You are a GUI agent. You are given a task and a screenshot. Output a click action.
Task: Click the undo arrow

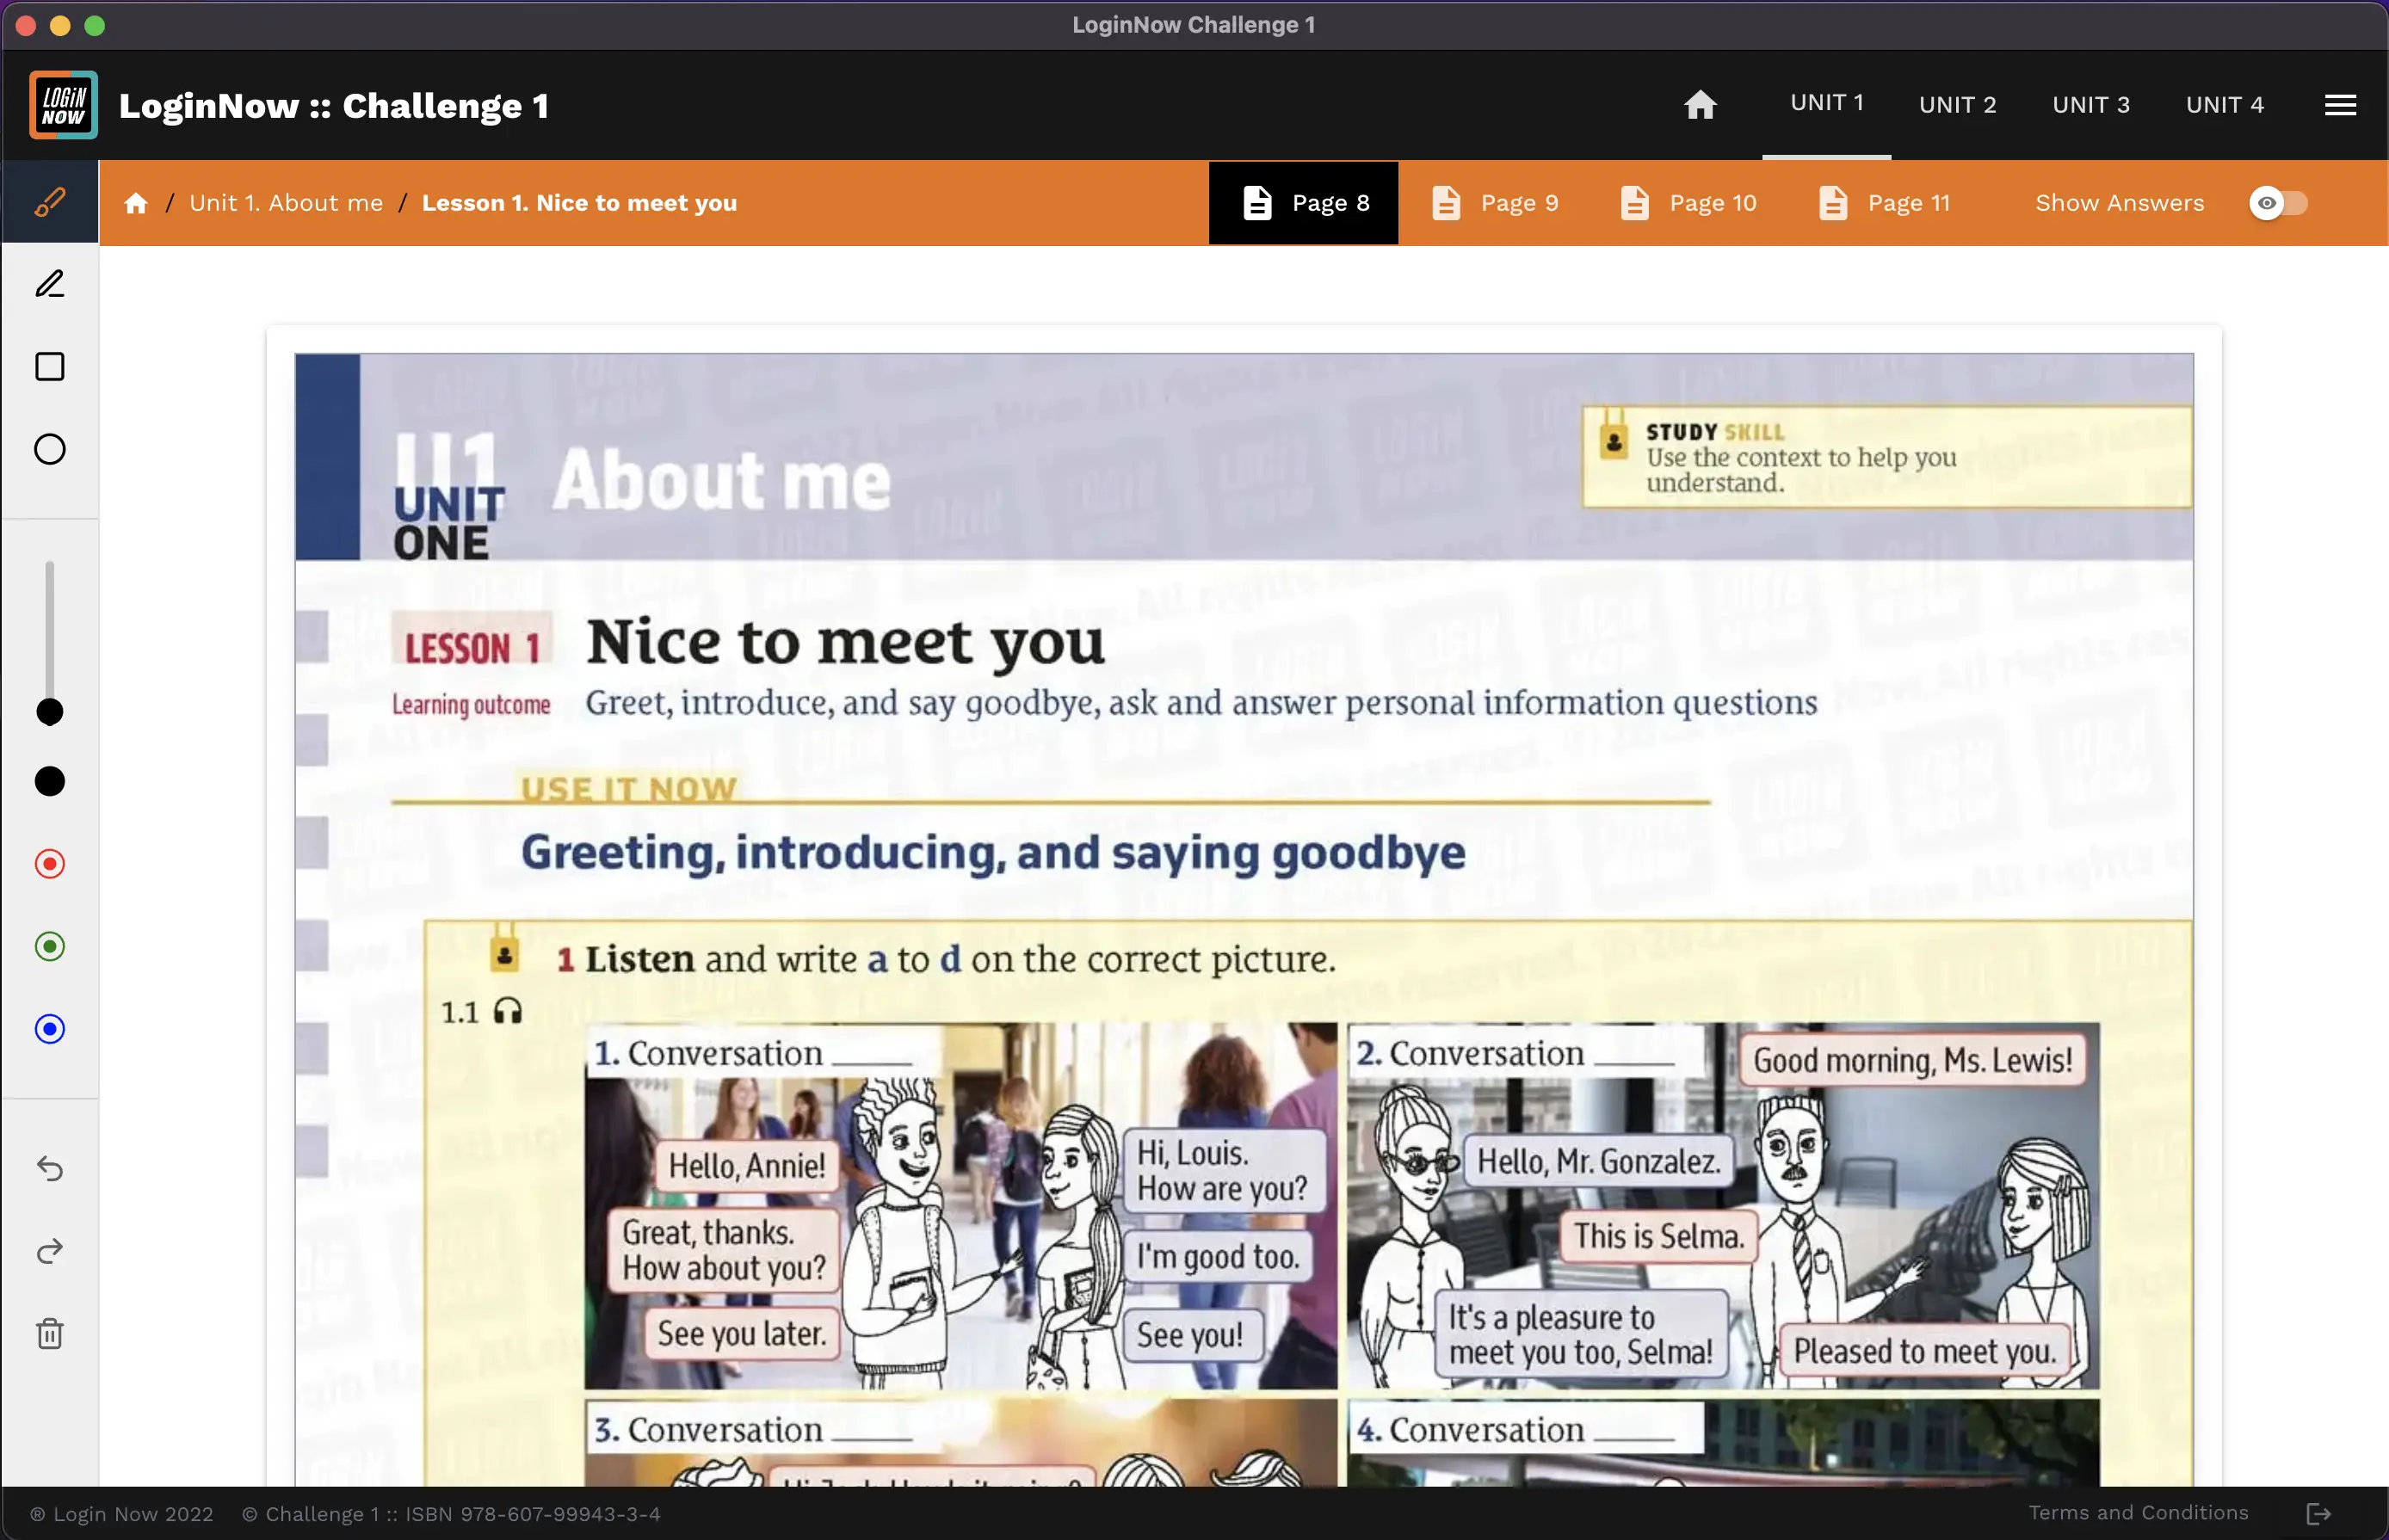pos(50,1168)
